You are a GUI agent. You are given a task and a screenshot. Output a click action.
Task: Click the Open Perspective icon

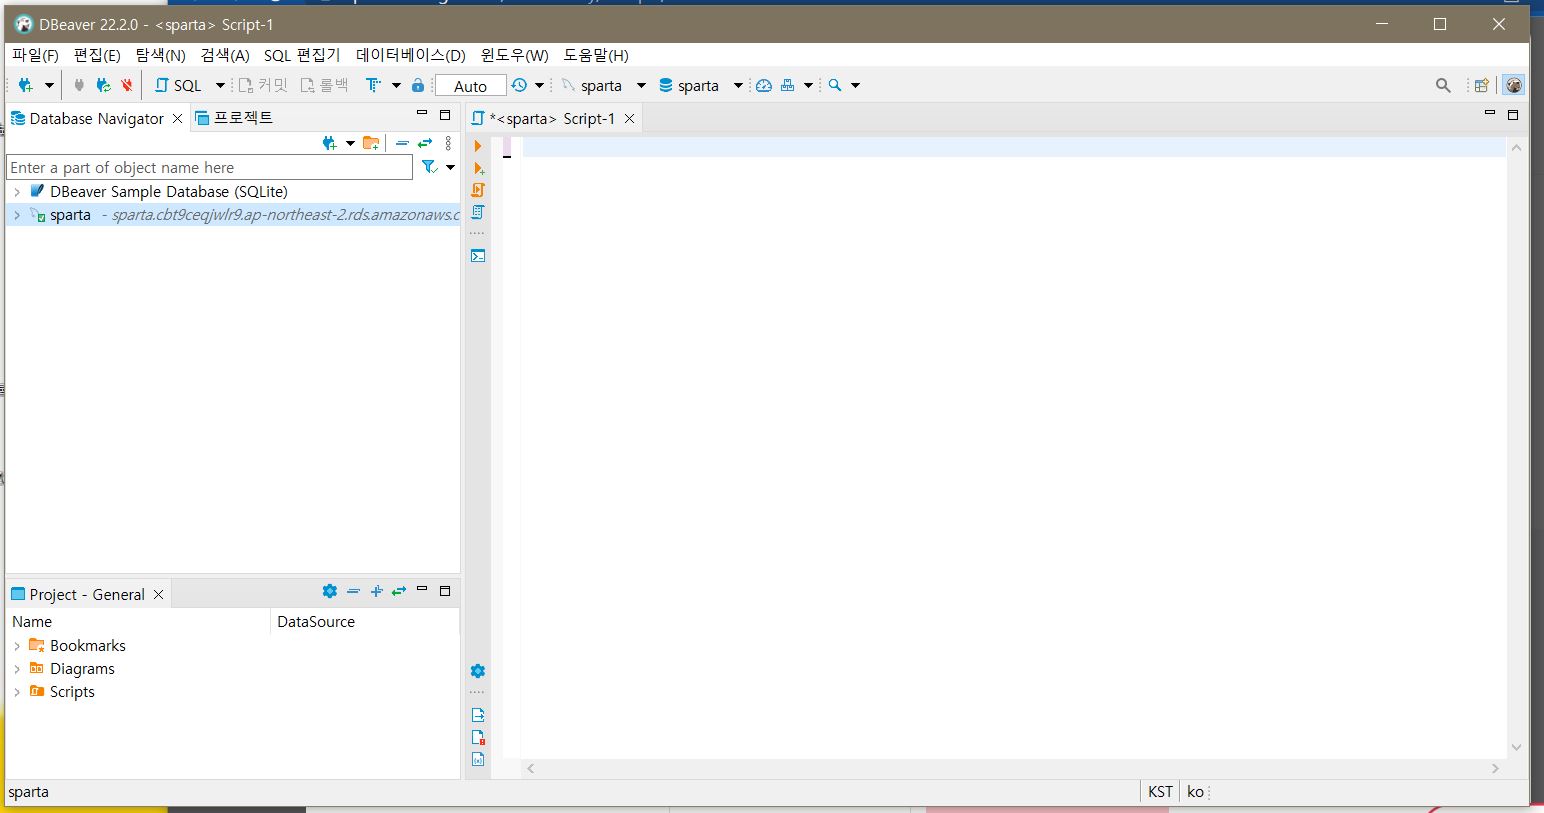1482,85
